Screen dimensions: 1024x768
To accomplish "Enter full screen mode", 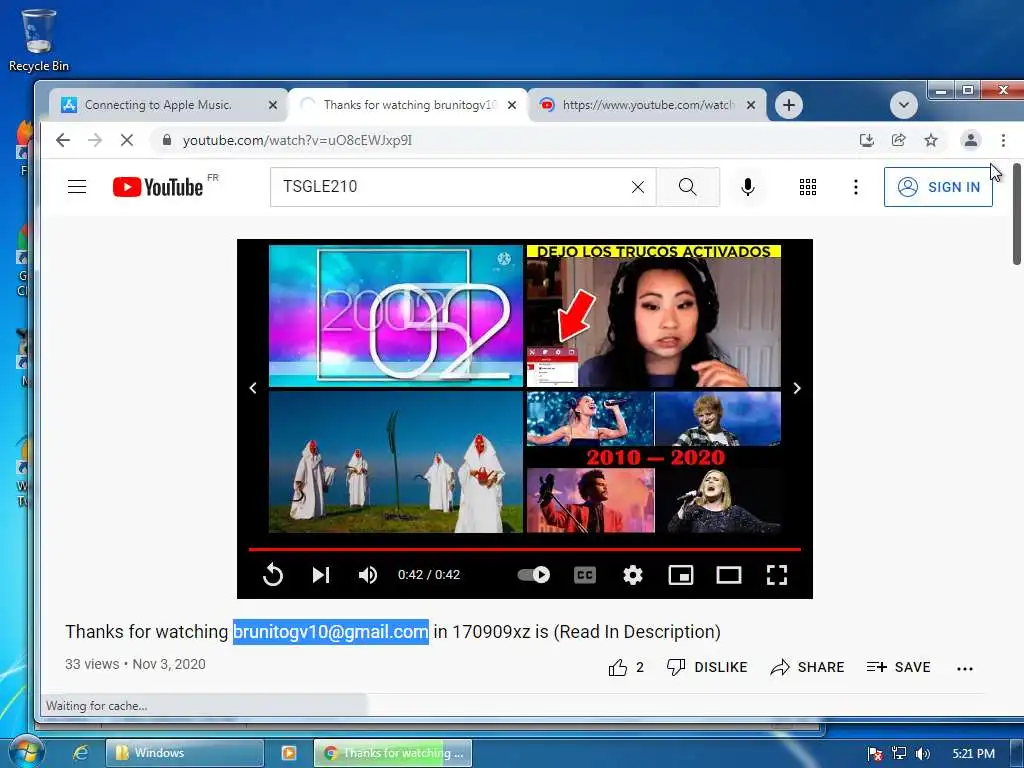I will coord(776,575).
